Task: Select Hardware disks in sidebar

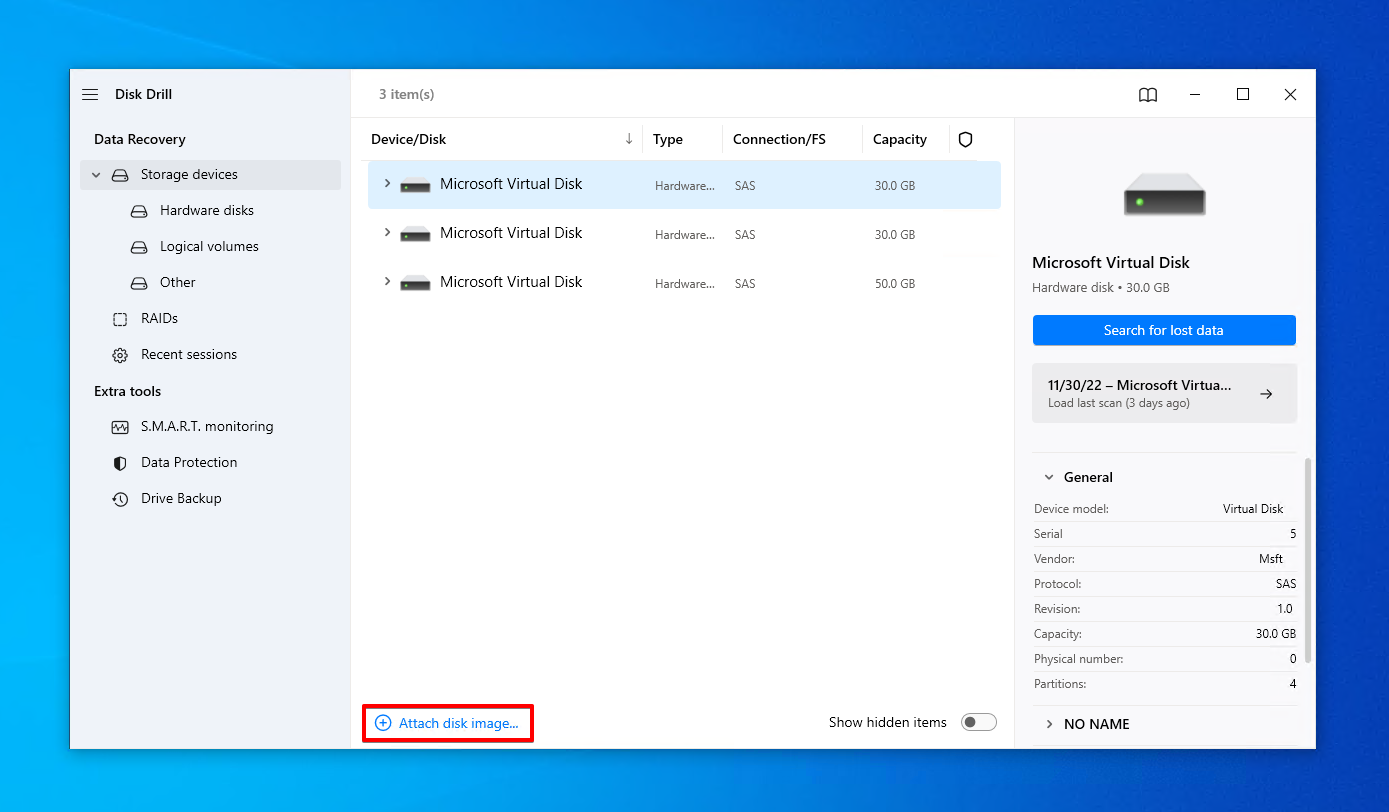Action: 206,210
